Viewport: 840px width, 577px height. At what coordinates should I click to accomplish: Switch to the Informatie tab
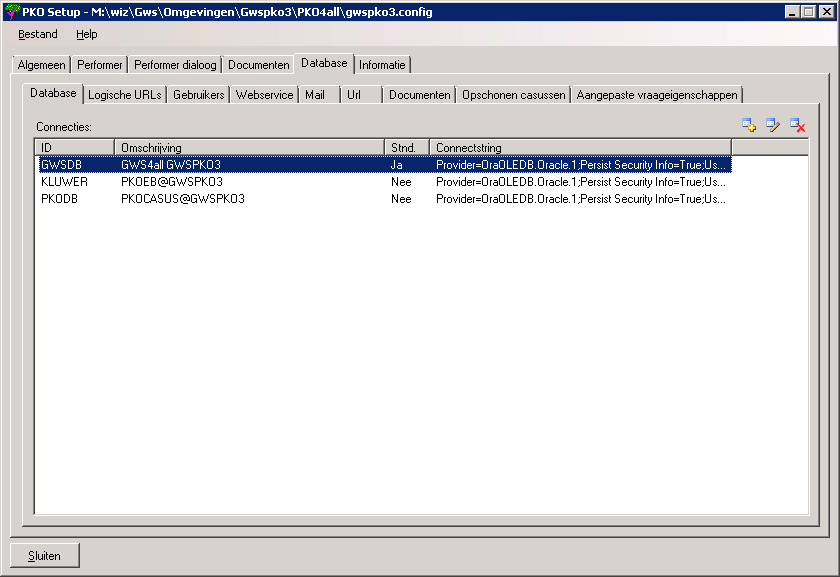pos(382,65)
